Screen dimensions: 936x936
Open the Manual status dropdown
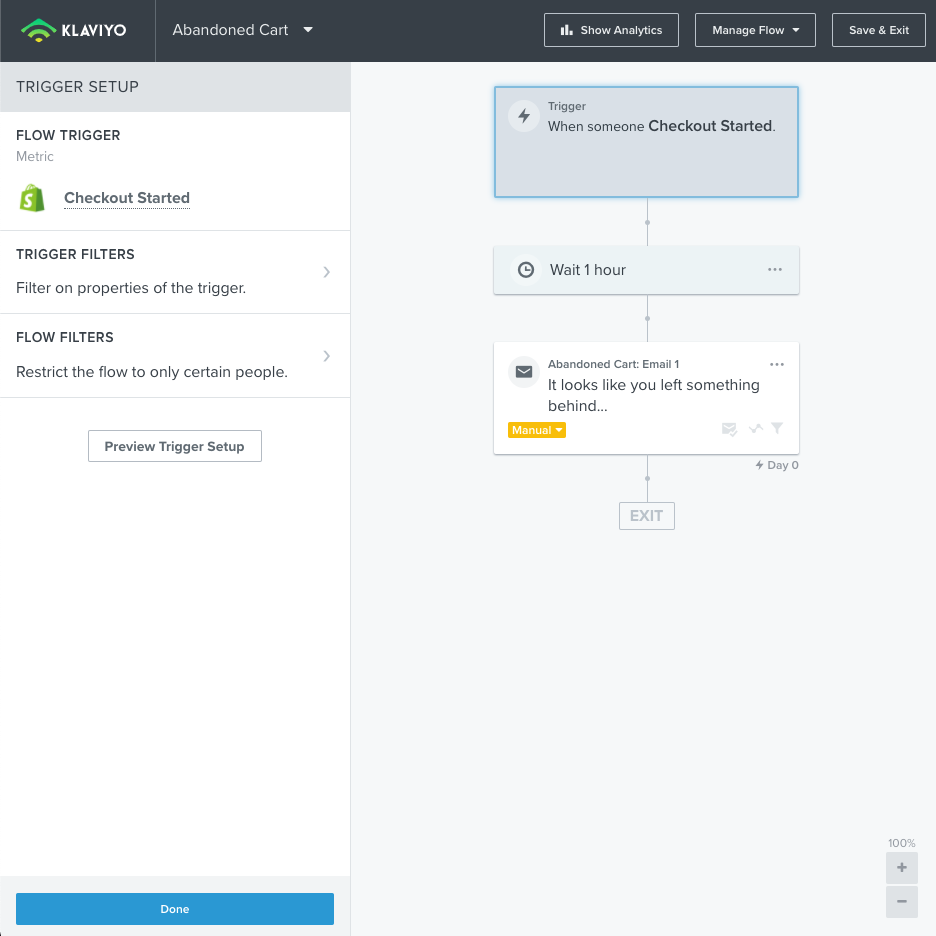point(537,430)
